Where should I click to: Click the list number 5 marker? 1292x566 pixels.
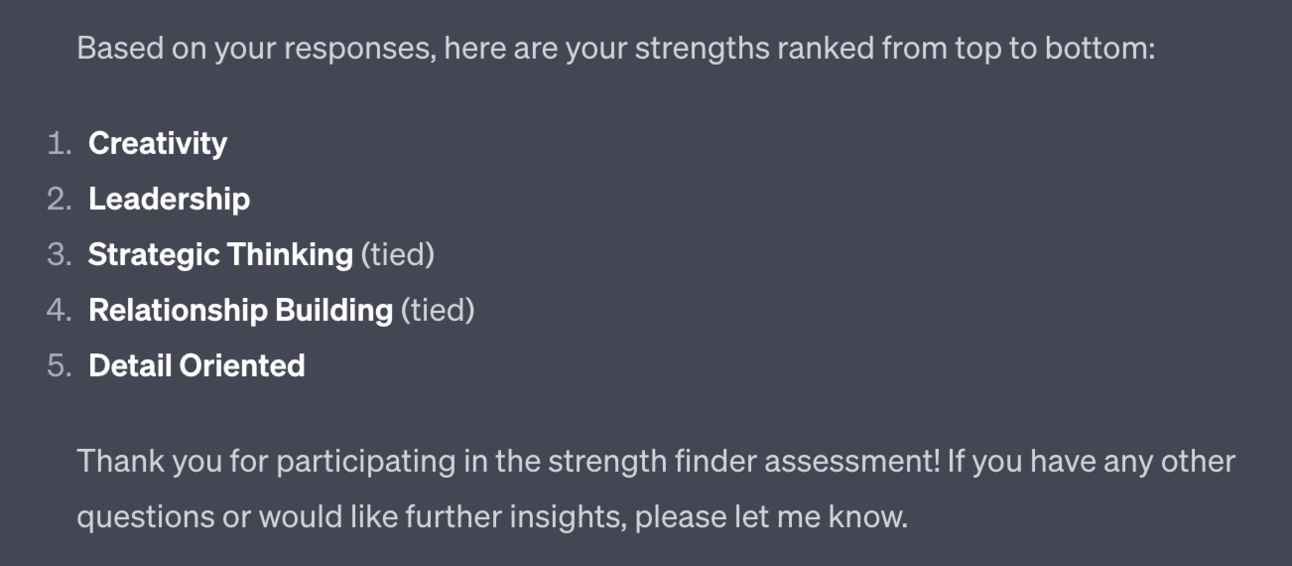[x=59, y=366]
